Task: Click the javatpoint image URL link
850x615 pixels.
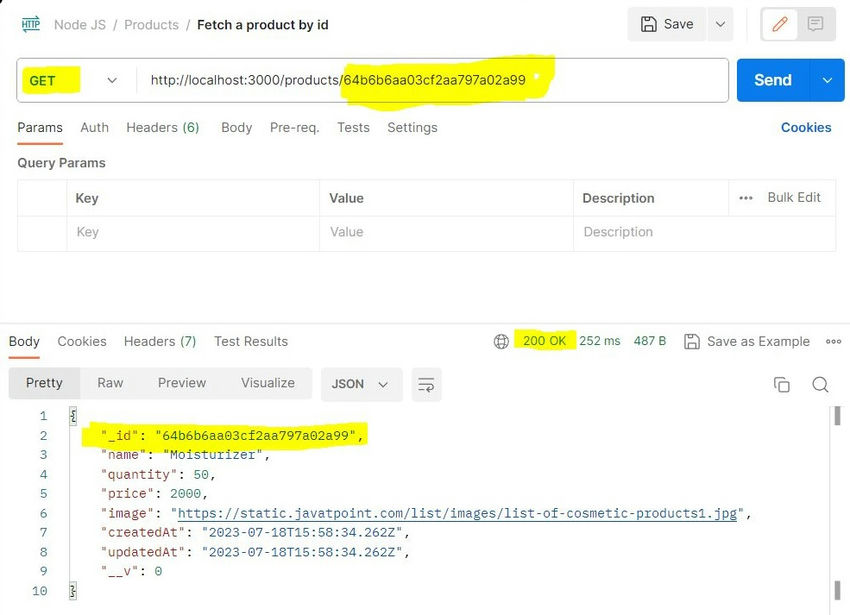Action: (457, 514)
